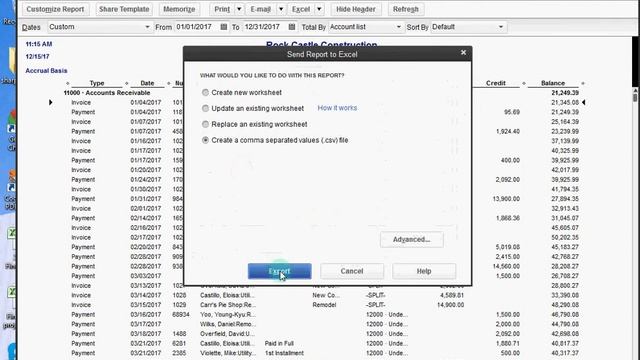Click the Export button
This screenshot has width=640, height=360.
coord(280,271)
